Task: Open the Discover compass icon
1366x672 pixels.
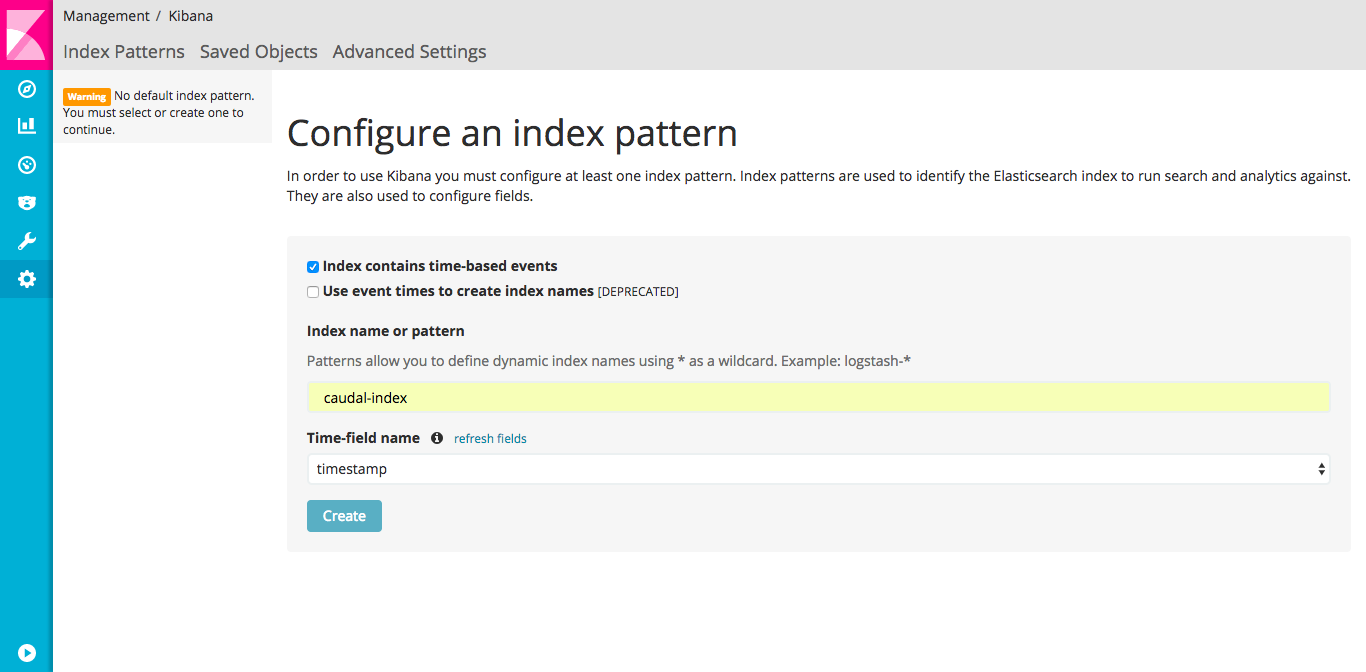Action: [x=27, y=90]
